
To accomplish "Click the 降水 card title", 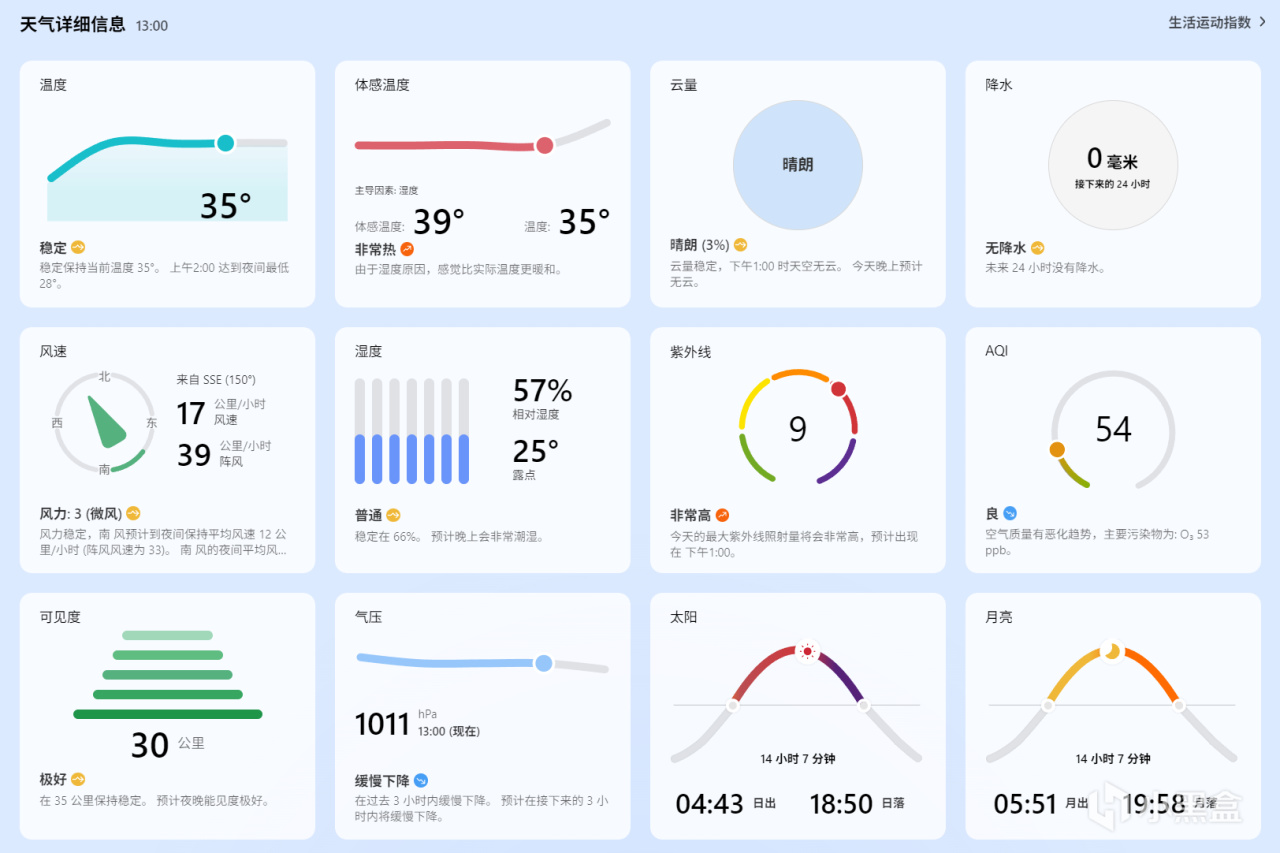I will pyautogui.click(x=999, y=85).
